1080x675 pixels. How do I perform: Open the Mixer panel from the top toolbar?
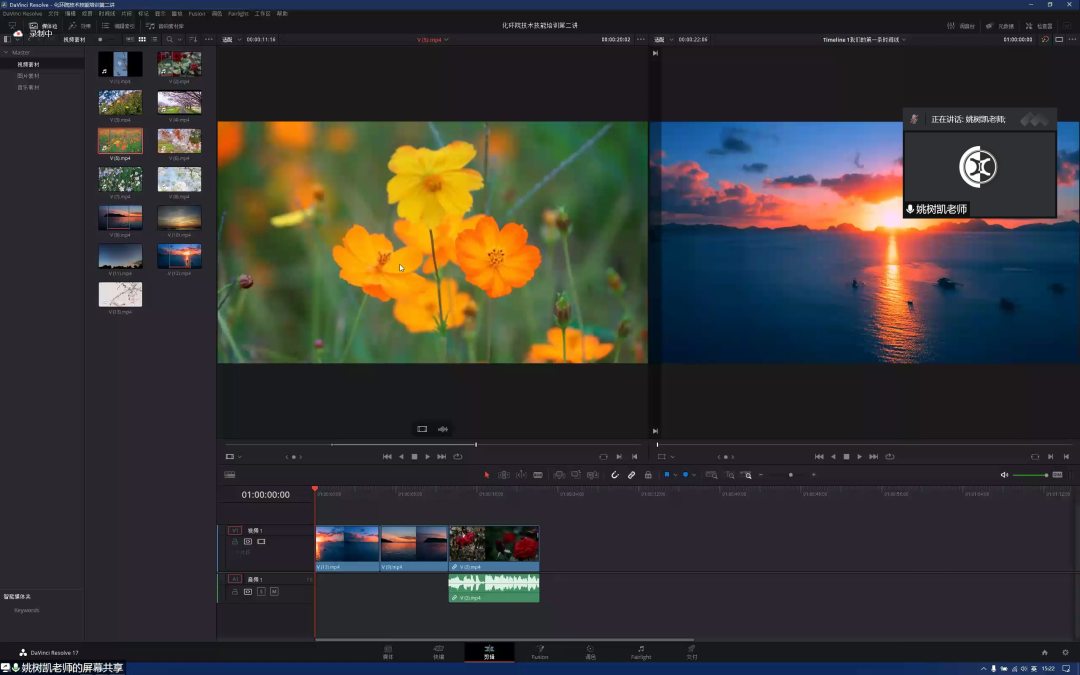click(961, 26)
